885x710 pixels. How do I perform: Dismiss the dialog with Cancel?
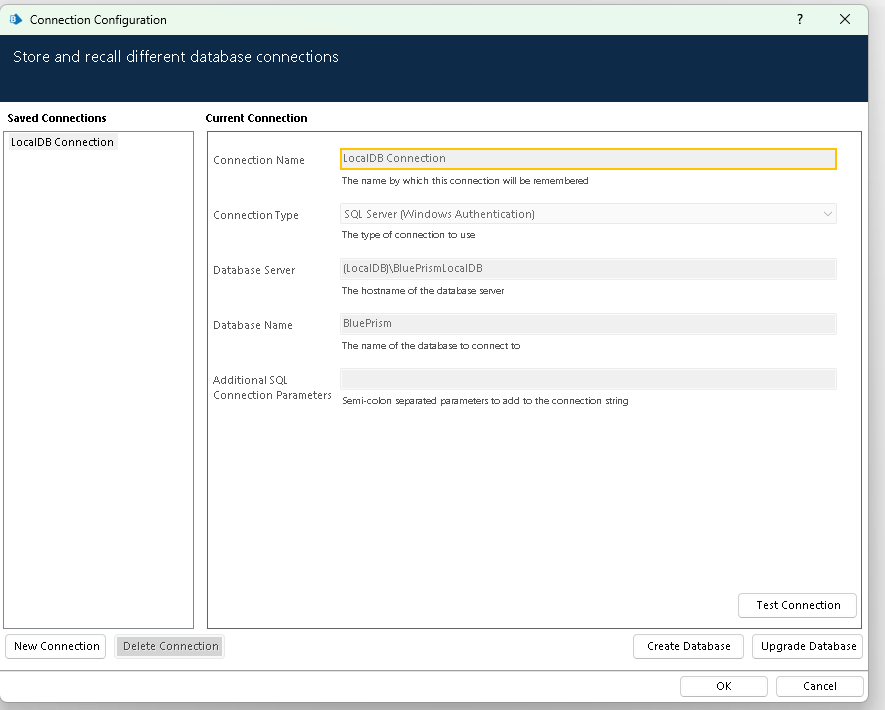[819, 686]
